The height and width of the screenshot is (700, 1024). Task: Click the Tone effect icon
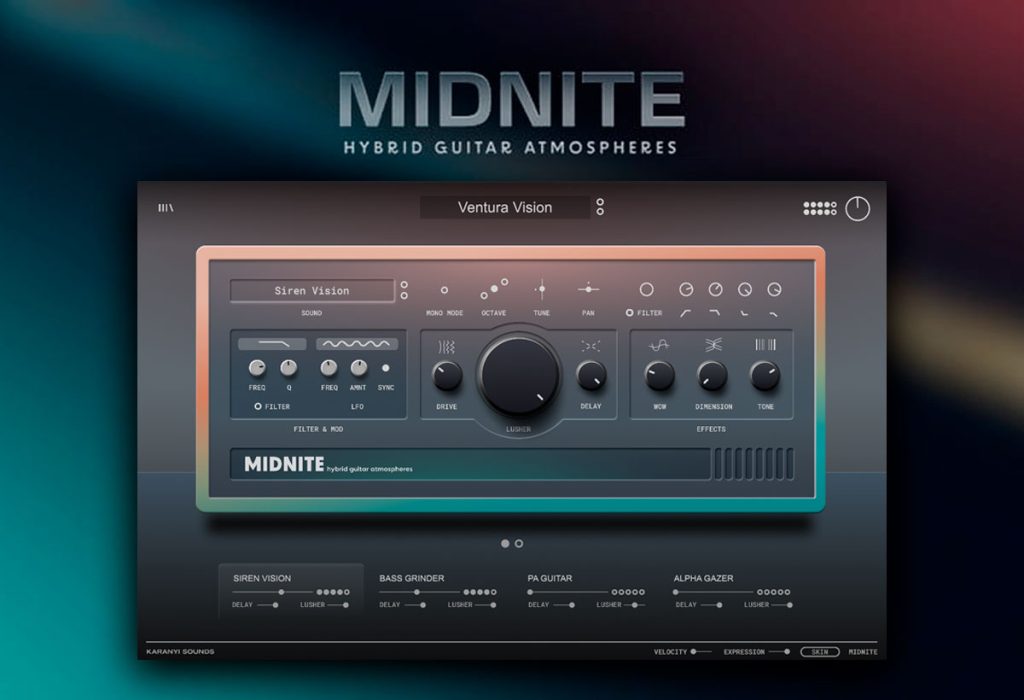(765, 344)
